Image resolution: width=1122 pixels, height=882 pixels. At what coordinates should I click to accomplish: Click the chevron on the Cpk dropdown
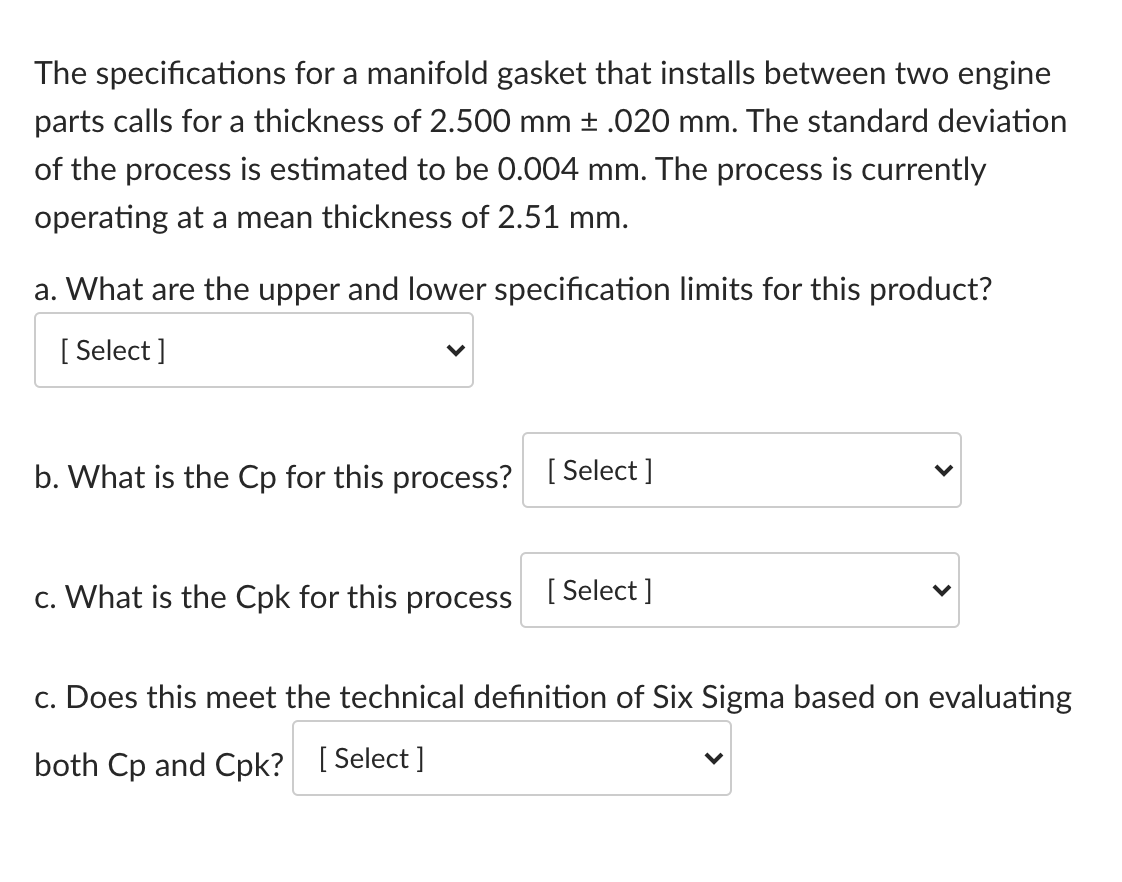(939, 590)
